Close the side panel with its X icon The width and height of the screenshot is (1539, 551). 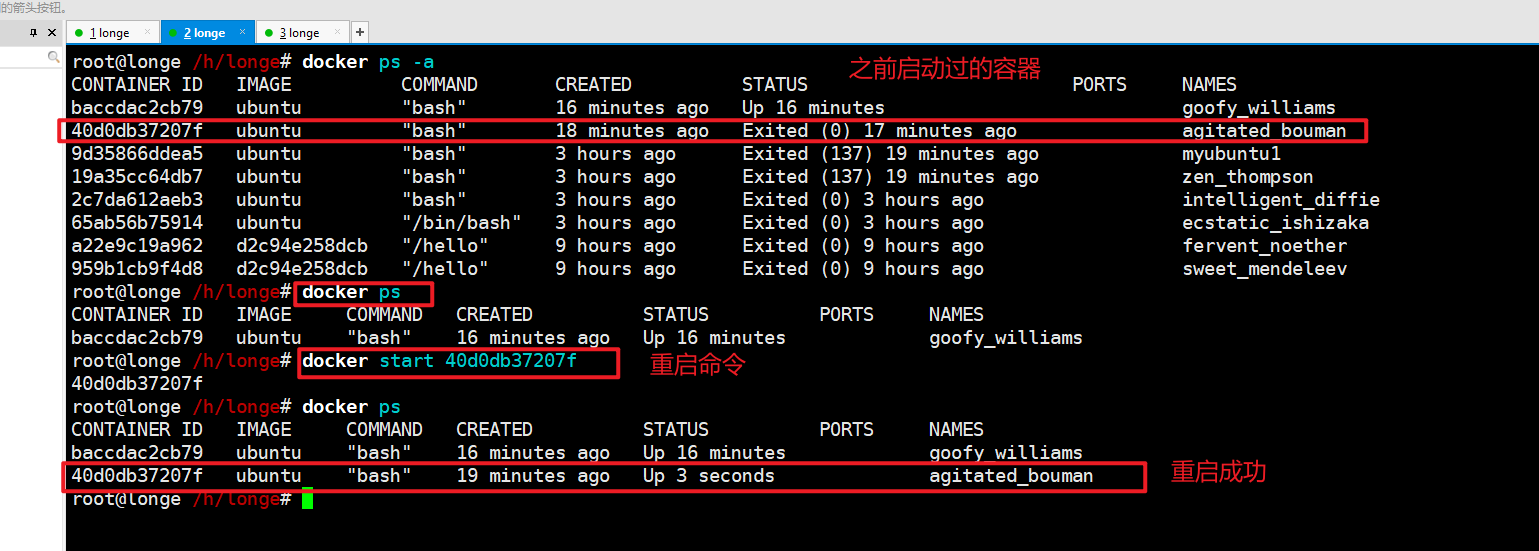click(x=53, y=33)
